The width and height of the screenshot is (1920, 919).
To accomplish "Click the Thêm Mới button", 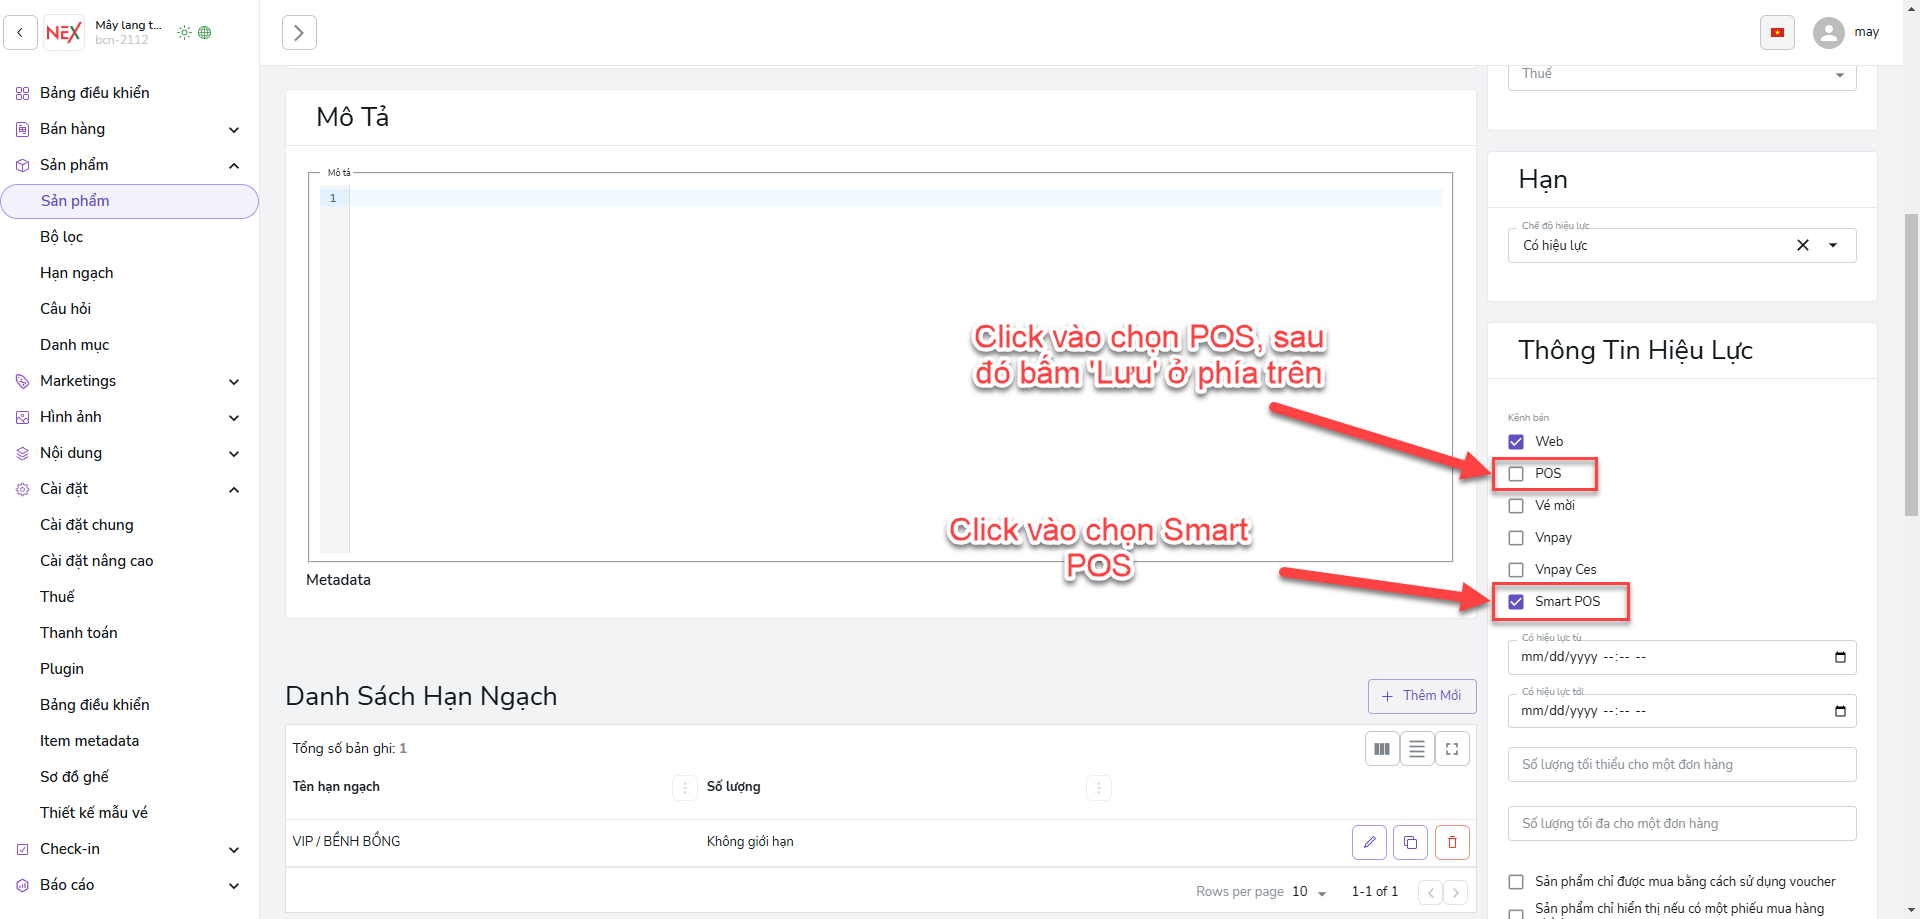I will (1421, 696).
